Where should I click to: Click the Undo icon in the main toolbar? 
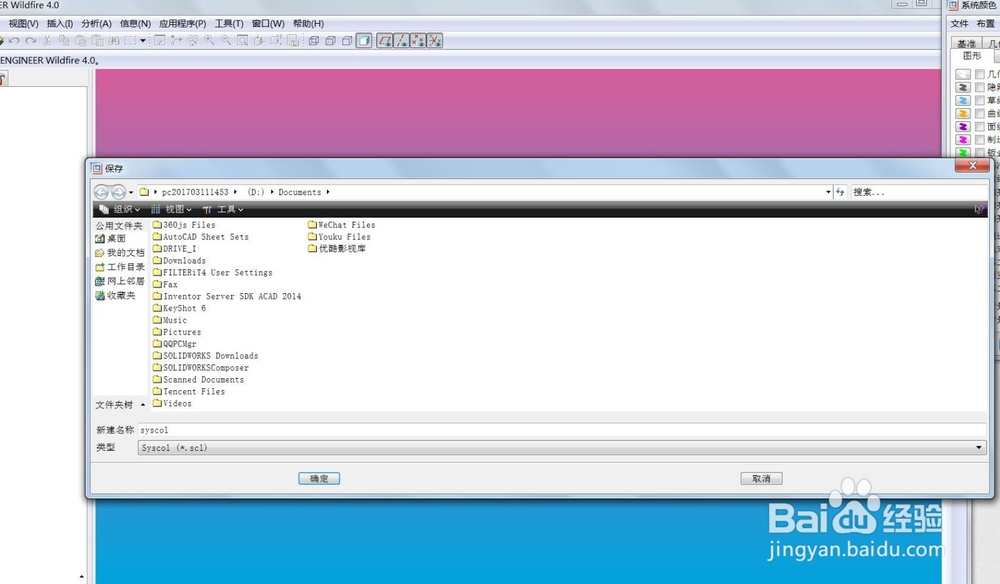tap(14, 41)
